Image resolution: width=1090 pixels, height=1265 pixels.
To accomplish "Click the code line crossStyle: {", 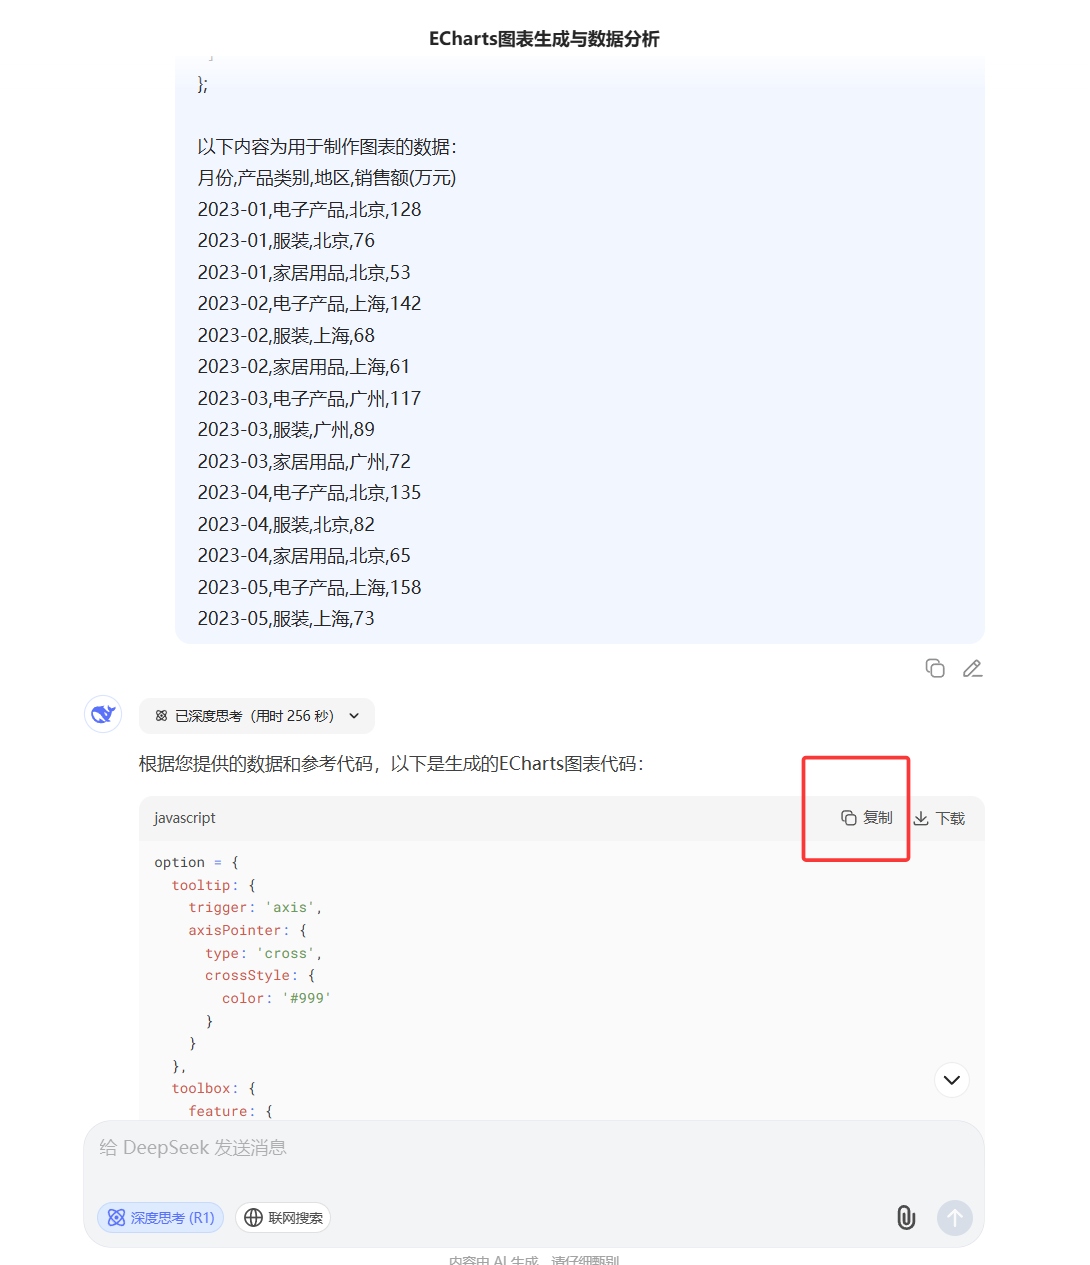I will tap(260, 976).
